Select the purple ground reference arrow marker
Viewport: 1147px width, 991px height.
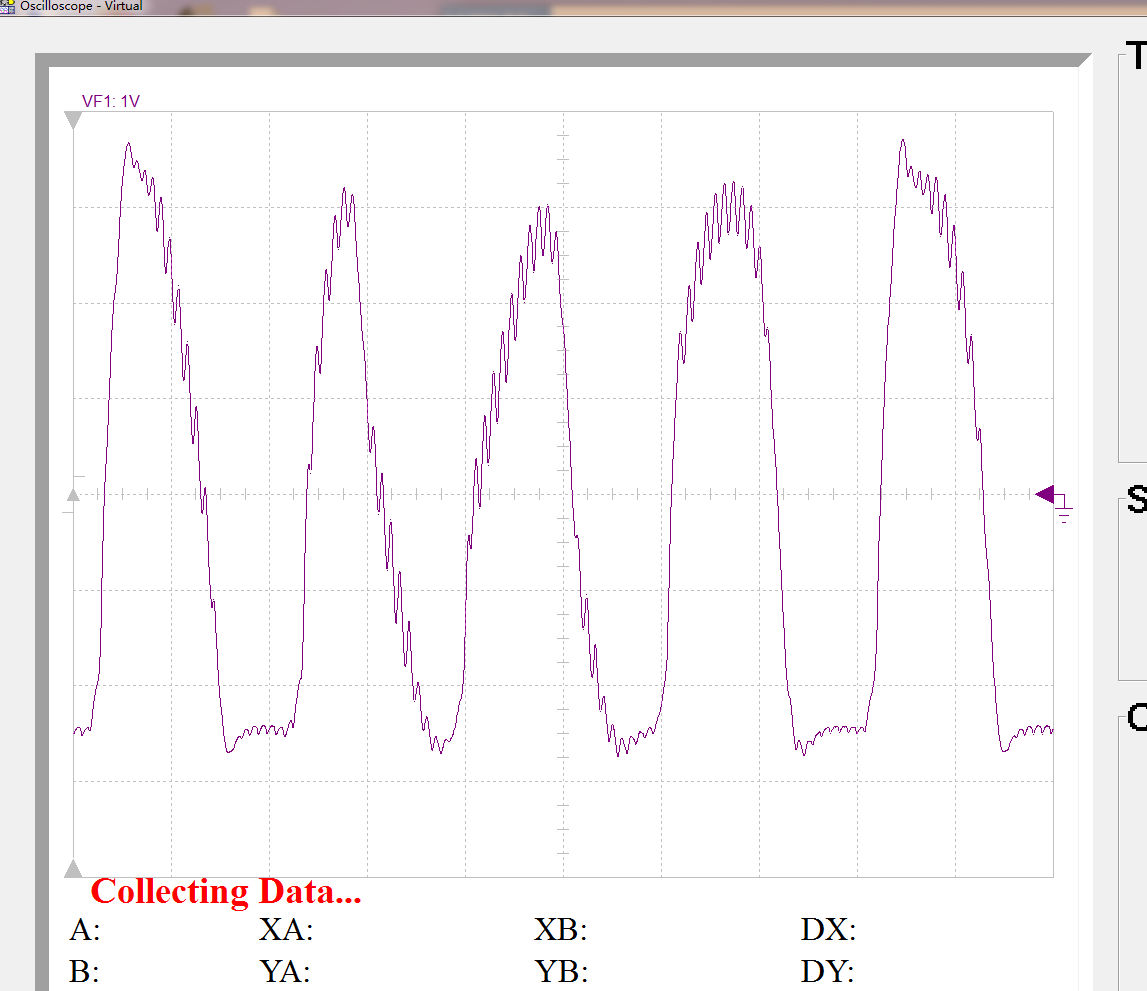click(x=1045, y=495)
